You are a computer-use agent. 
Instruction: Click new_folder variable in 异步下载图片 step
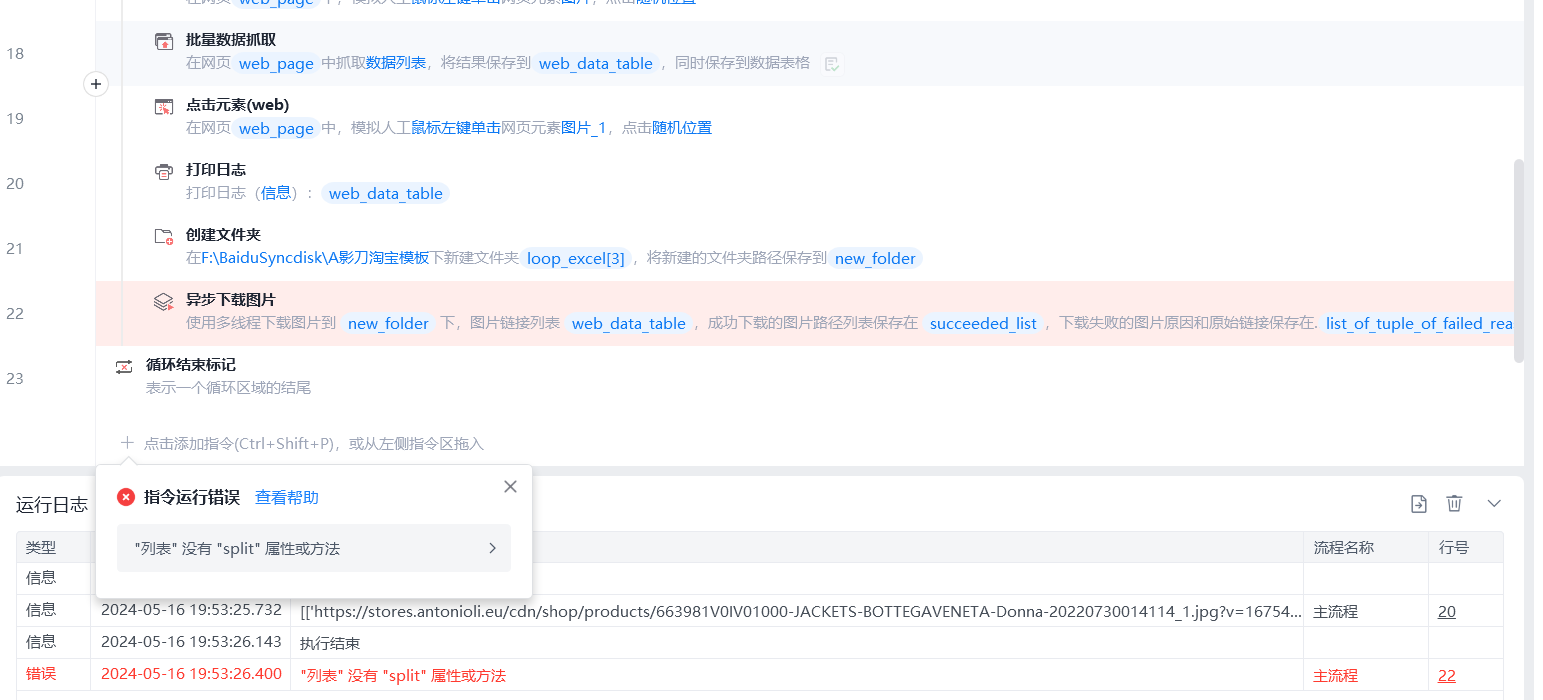[388, 324]
